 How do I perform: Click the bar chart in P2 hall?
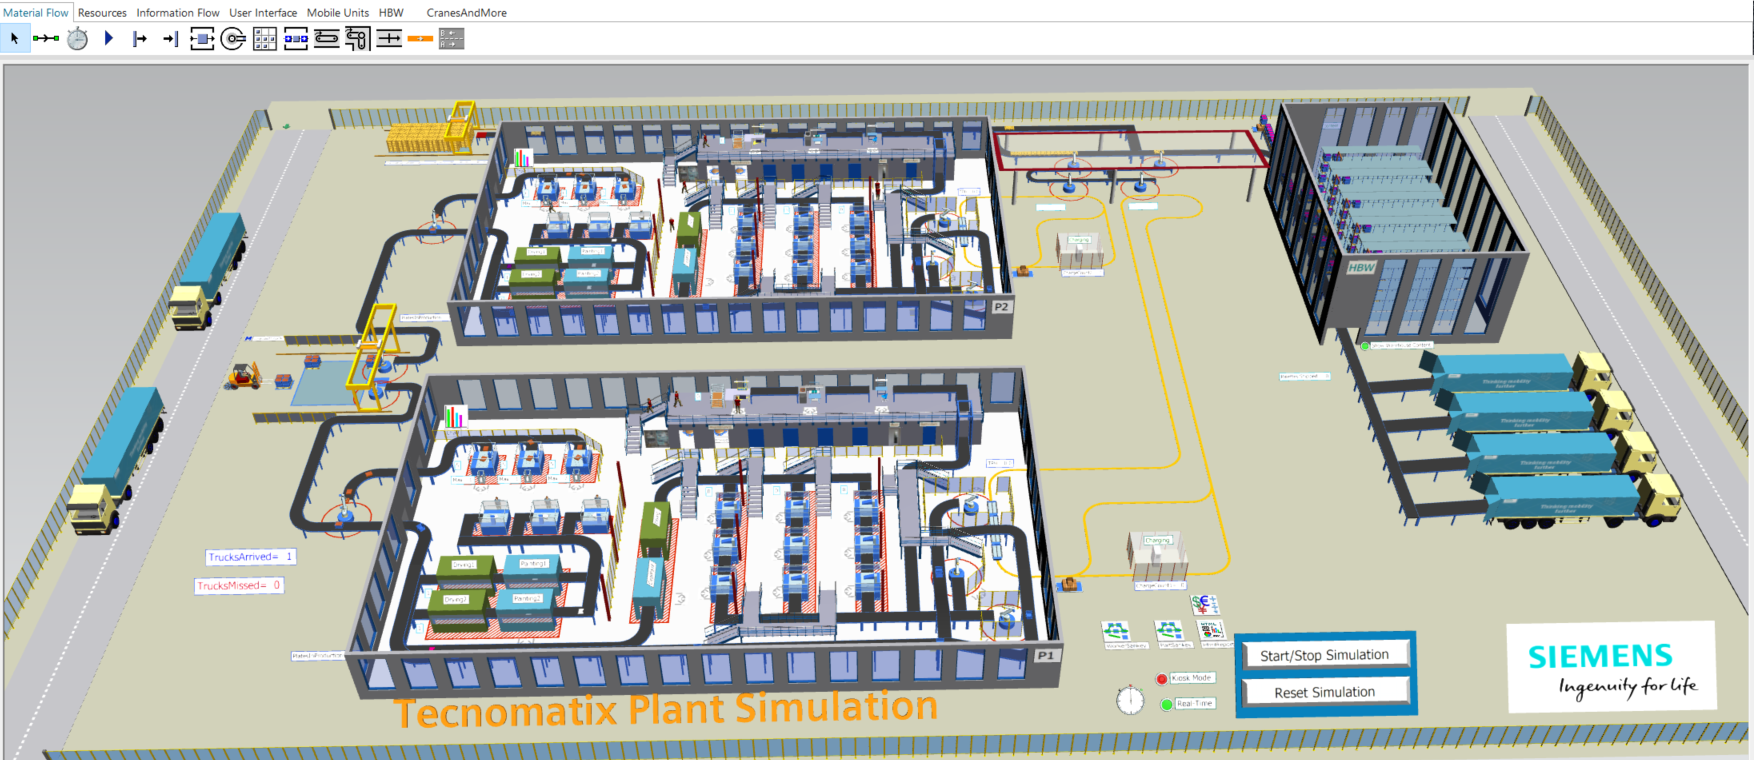[x=523, y=158]
